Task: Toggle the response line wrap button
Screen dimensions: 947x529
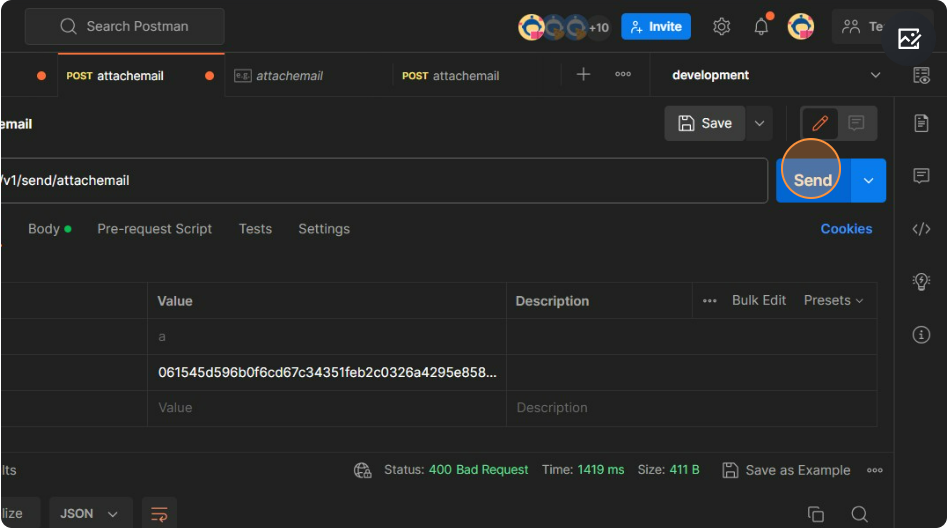Action: coord(159,514)
